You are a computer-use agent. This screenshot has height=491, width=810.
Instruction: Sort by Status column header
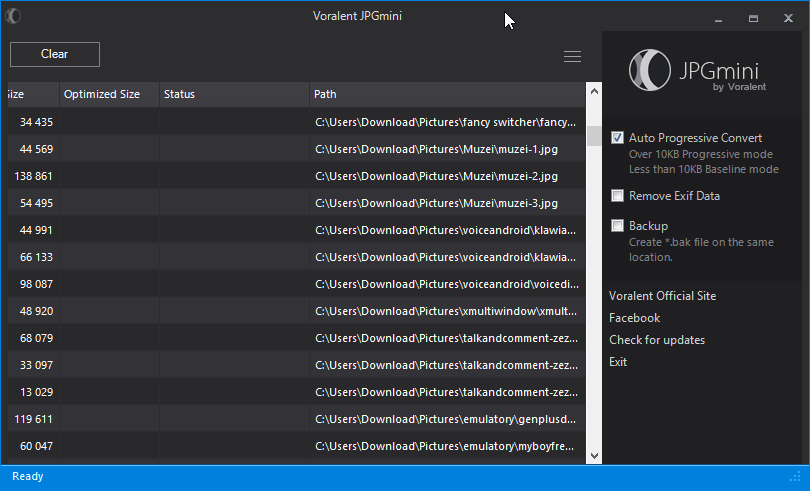point(235,94)
